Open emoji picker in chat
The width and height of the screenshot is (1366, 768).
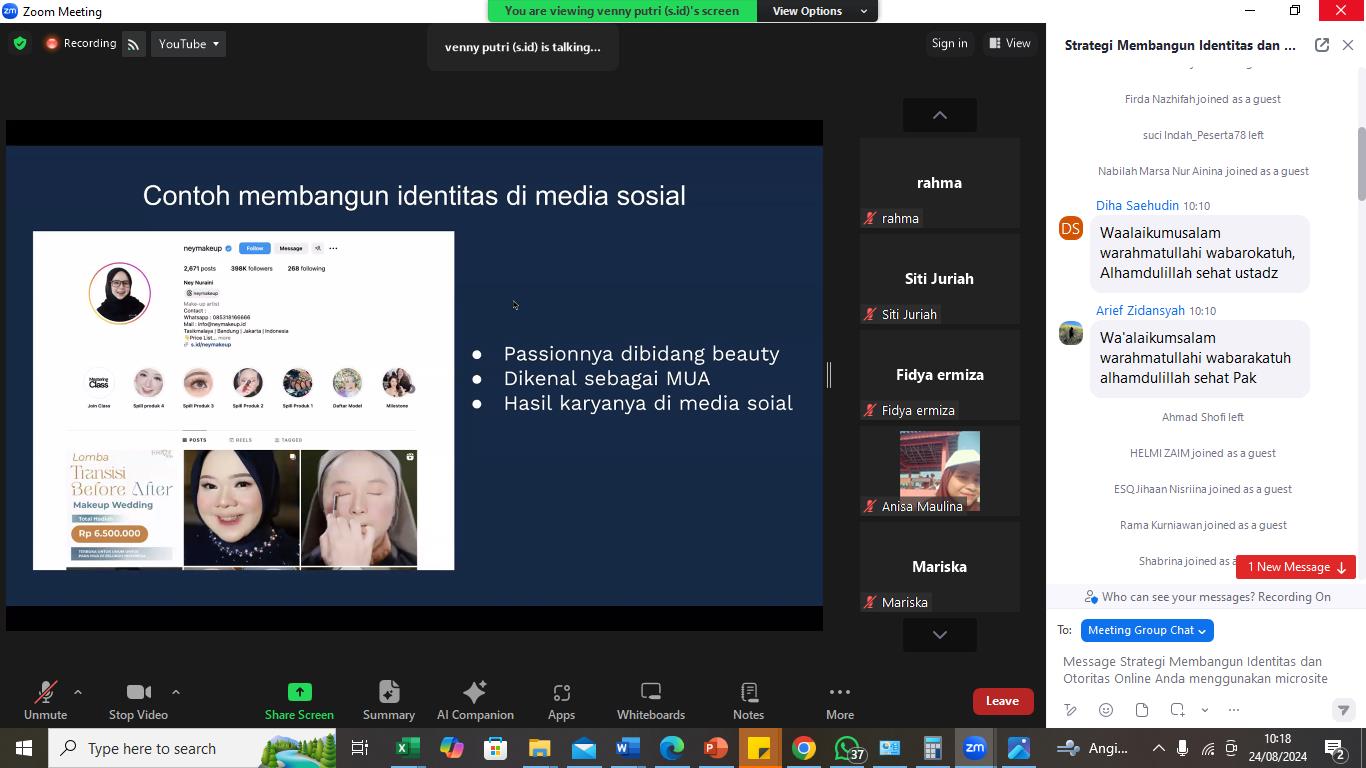[x=1105, y=710]
